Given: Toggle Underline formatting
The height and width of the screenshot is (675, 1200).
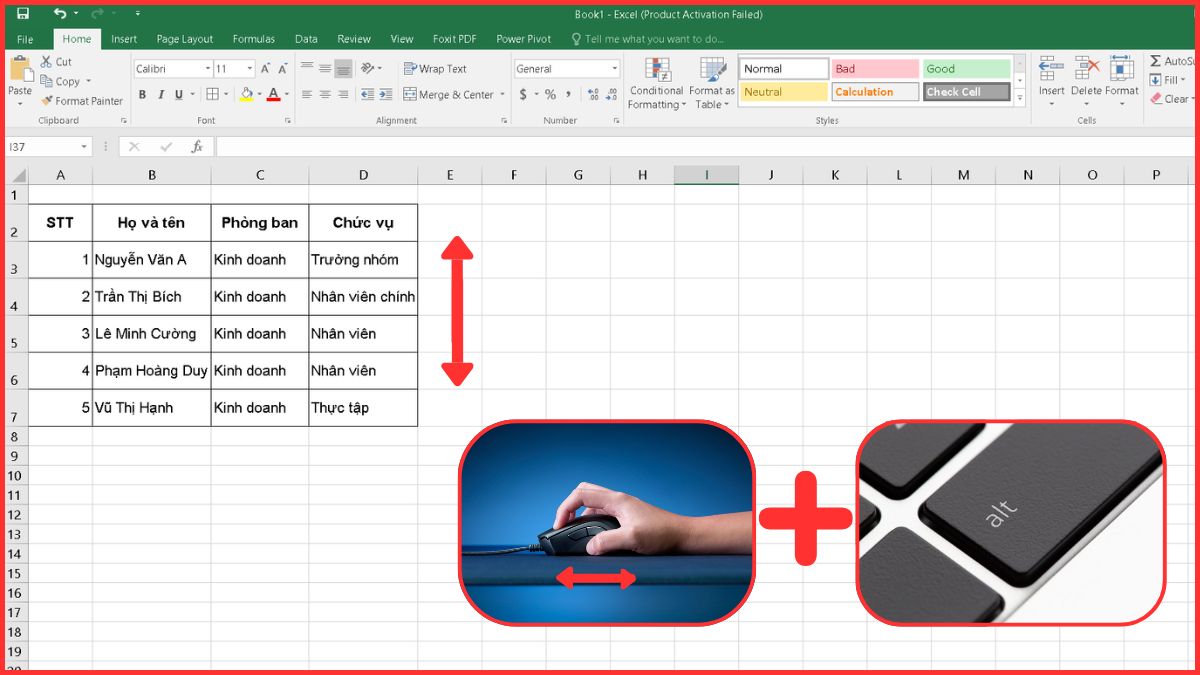Looking at the screenshot, I should (179, 95).
